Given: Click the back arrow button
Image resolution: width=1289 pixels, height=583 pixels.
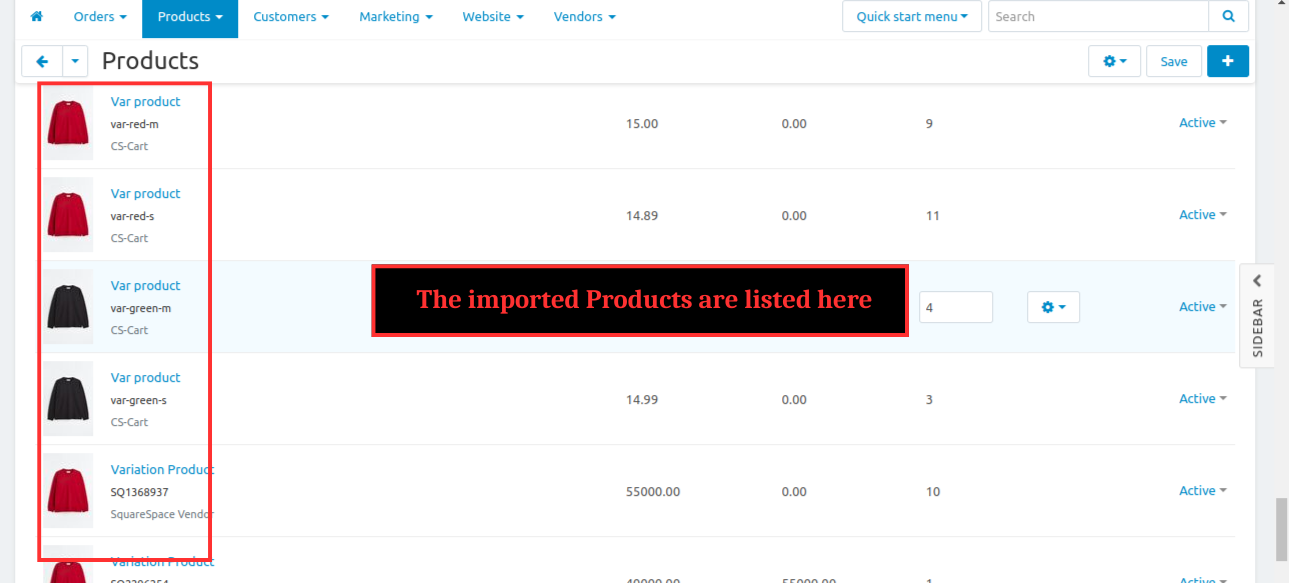Looking at the screenshot, I should click(x=42, y=62).
